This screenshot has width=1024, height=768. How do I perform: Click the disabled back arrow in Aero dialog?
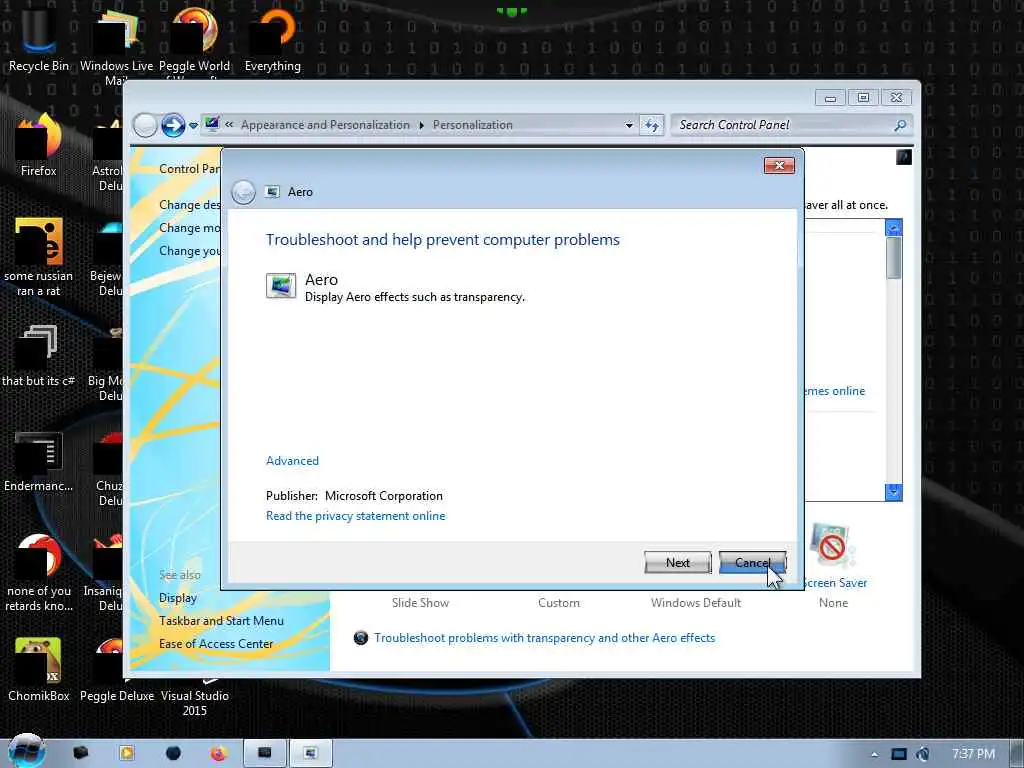coord(243,192)
